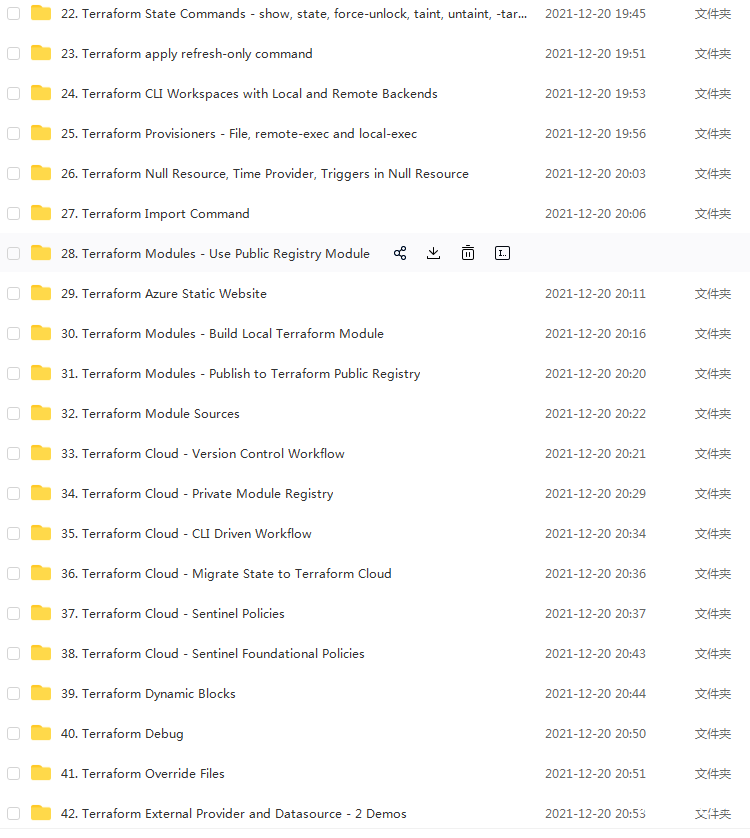Viewport: 750px width, 838px height.
Task: Click the rename icon on row 28
Action: pyautogui.click(x=502, y=253)
